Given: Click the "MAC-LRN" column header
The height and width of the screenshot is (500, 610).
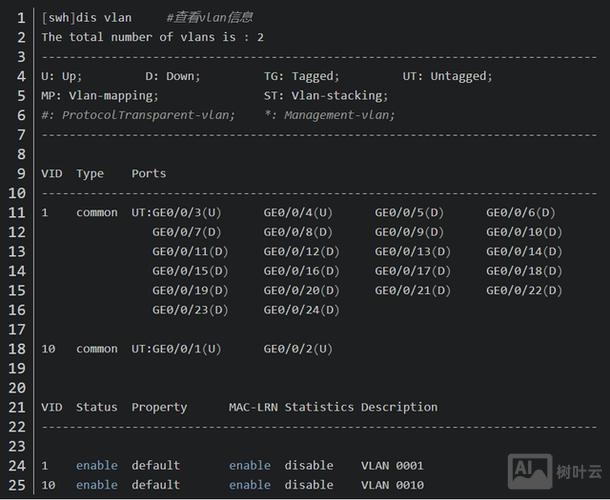Looking at the screenshot, I should pyautogui.click(x=253, y=407).
